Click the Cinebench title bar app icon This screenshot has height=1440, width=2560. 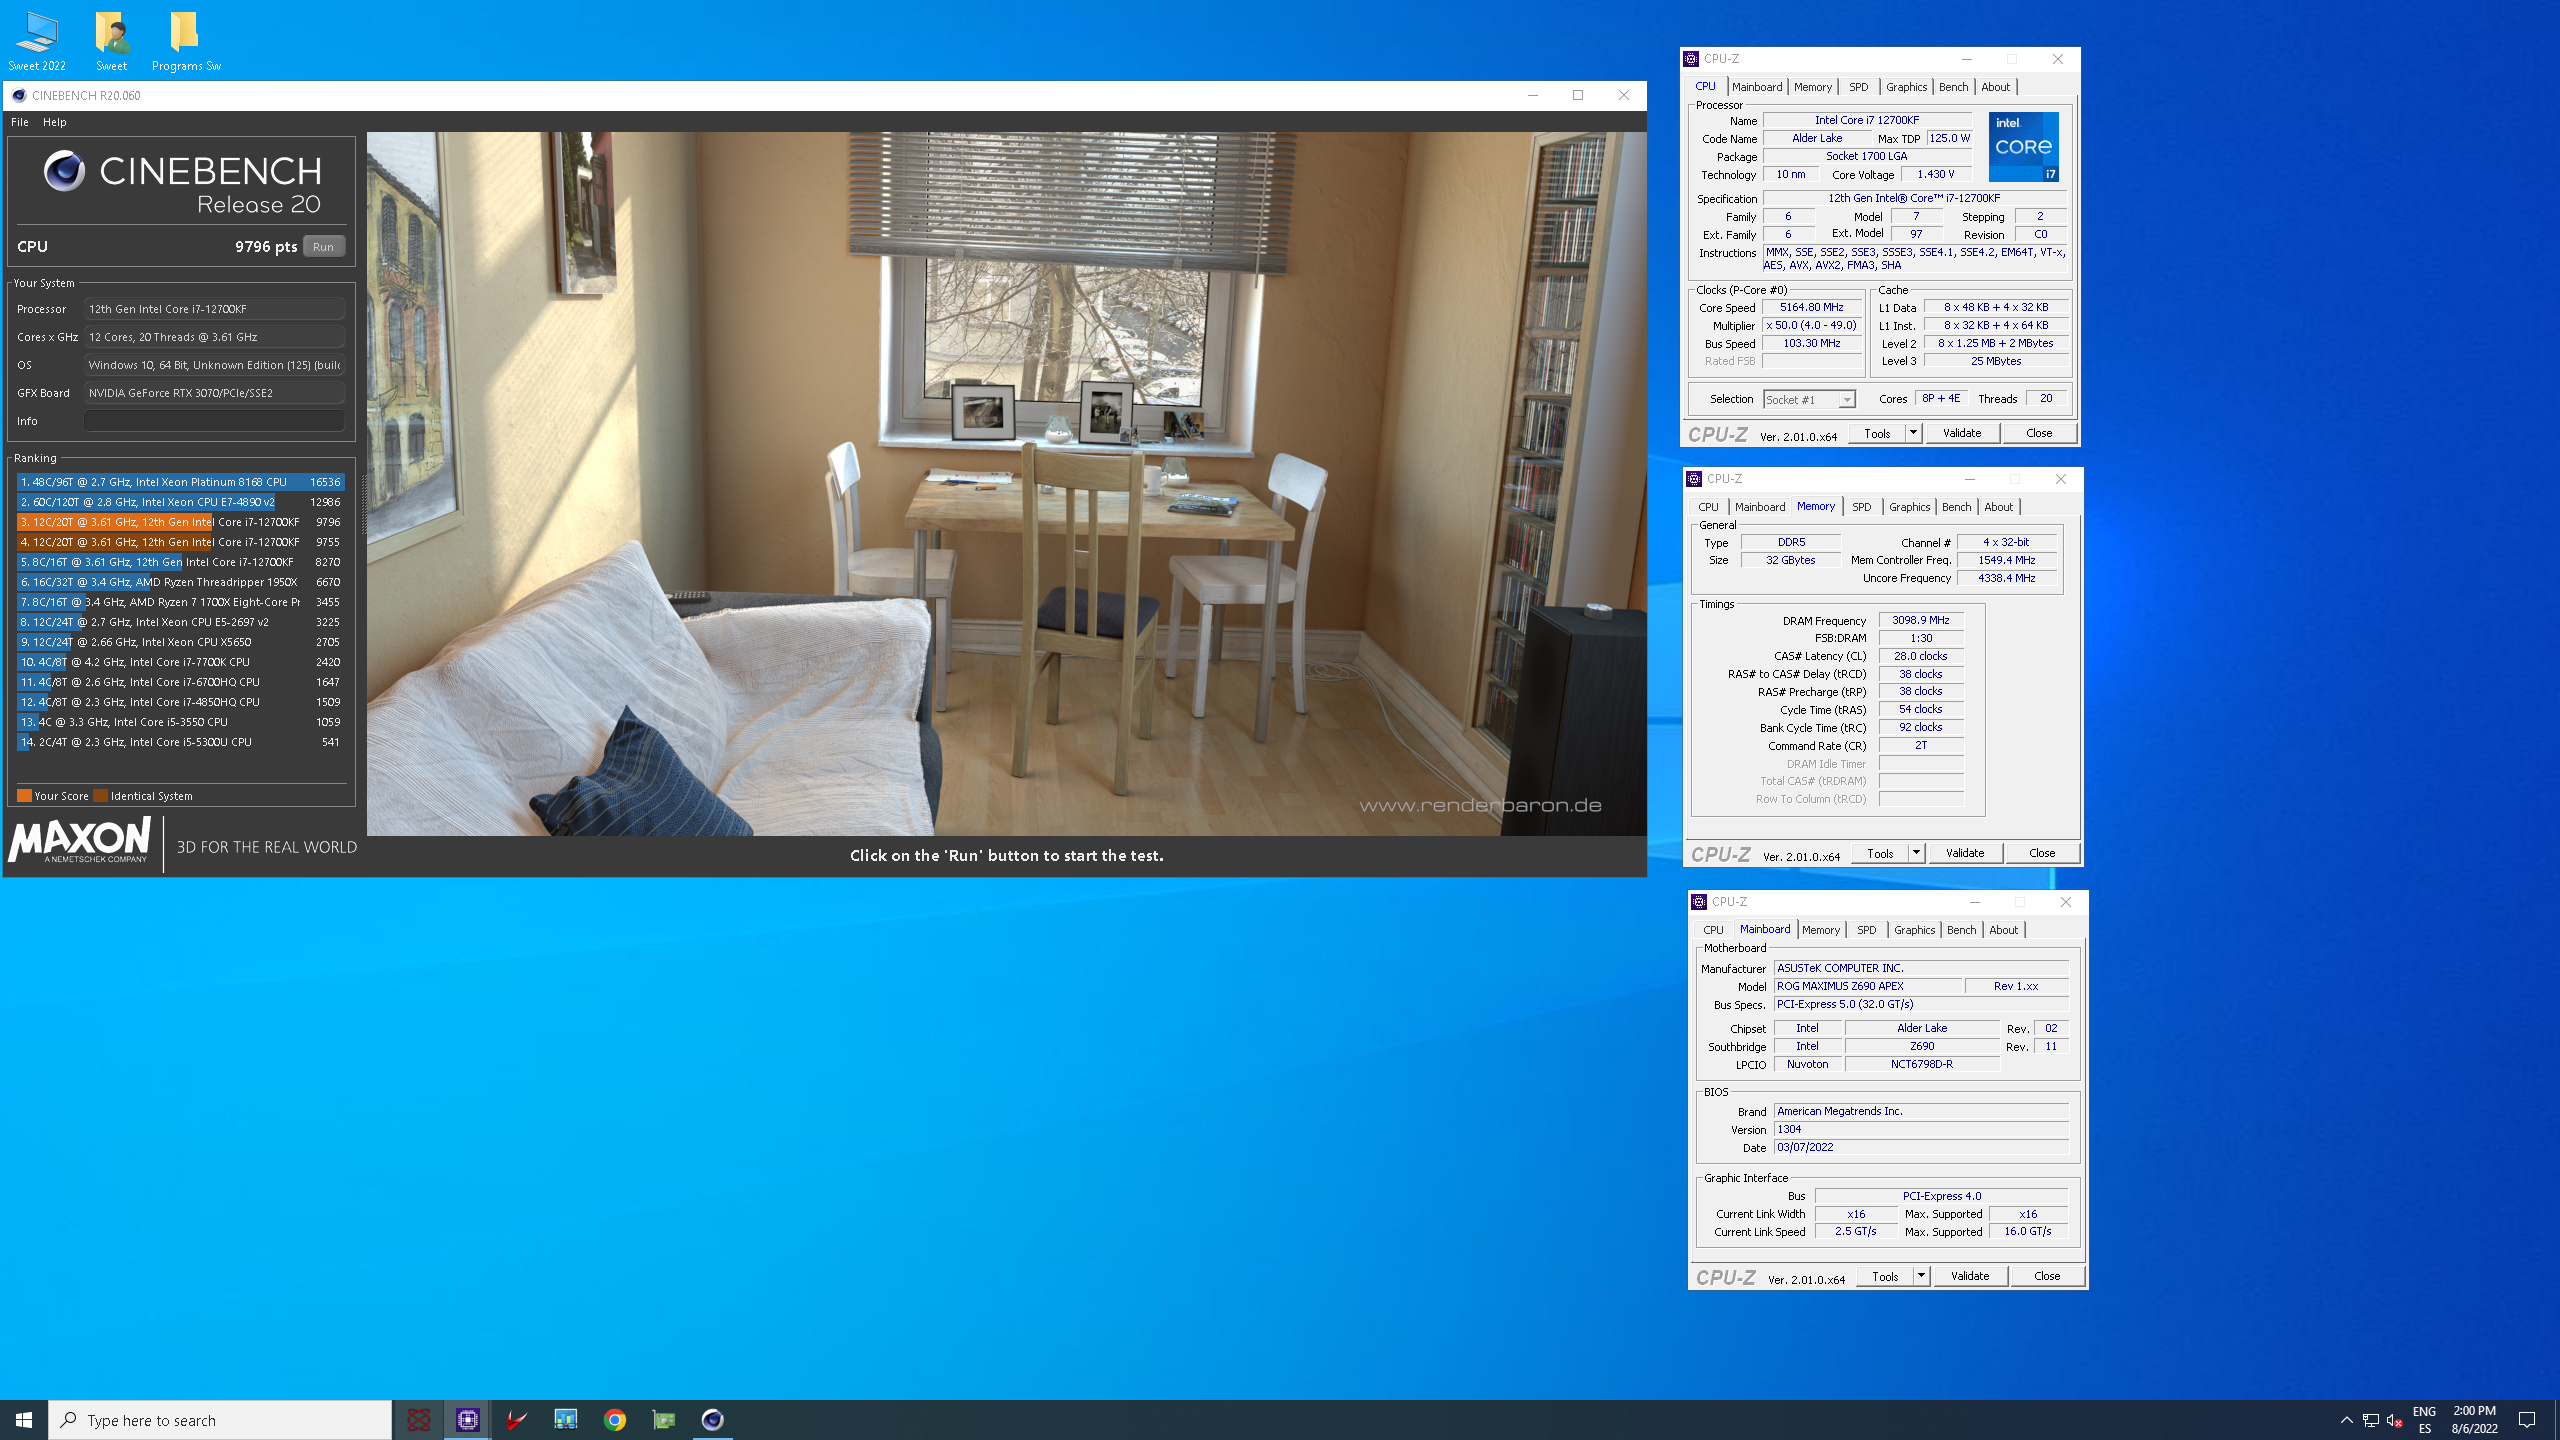tap(18, 95)
